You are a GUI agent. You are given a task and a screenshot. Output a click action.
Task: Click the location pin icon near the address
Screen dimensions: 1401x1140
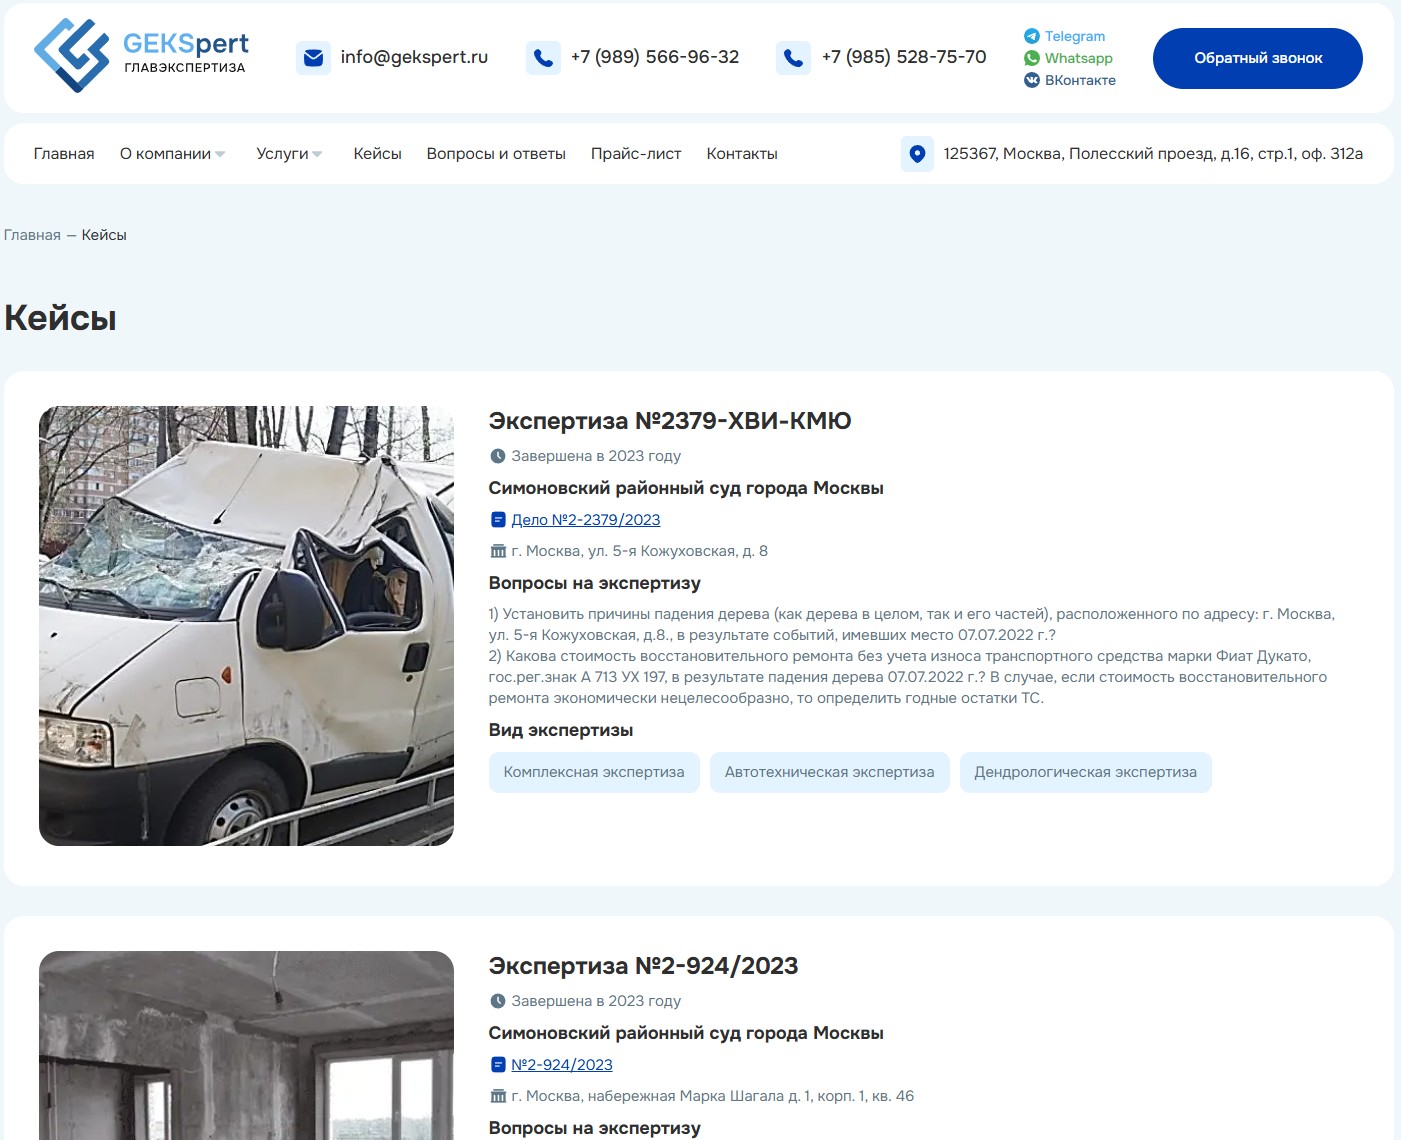point(917,154)
